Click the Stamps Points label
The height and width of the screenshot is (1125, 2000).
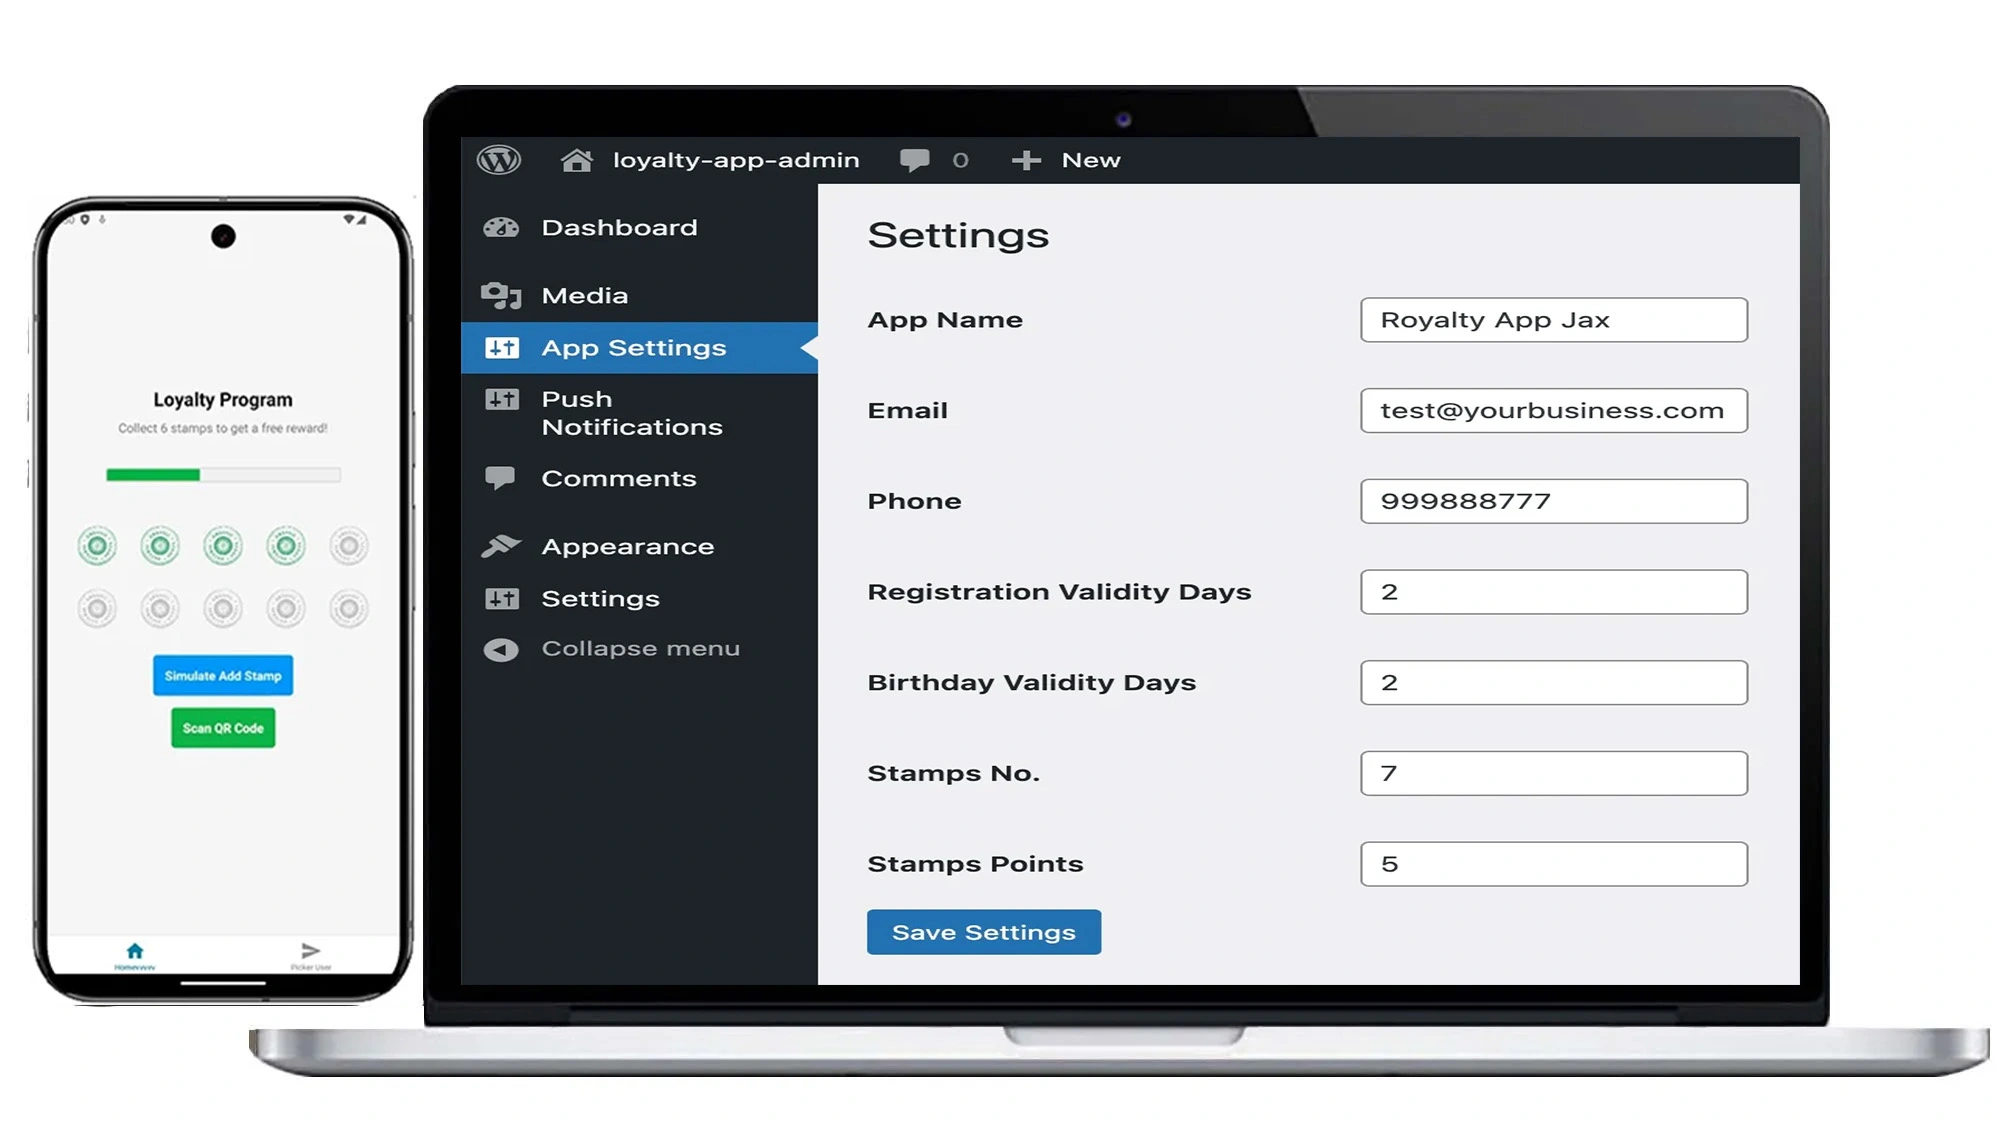pos(975,864)
